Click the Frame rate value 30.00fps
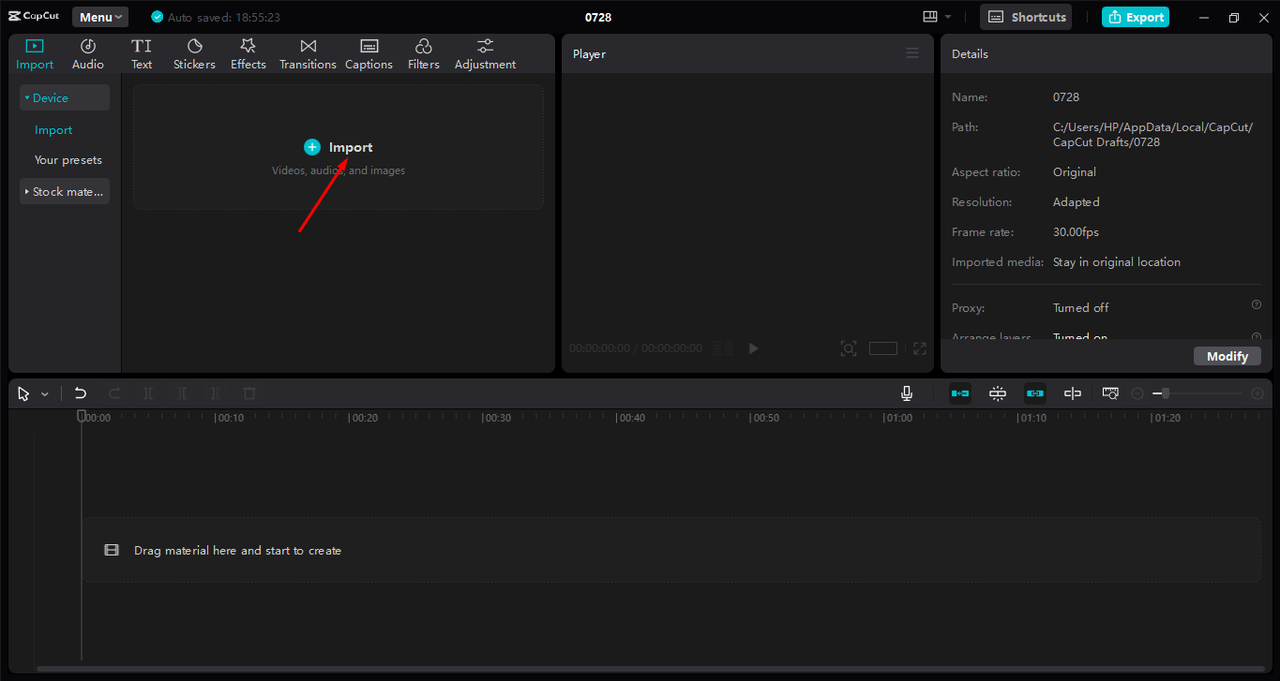Viewport: 1280px width, 681px height. pyautogui.click(x=1076, y=232)
